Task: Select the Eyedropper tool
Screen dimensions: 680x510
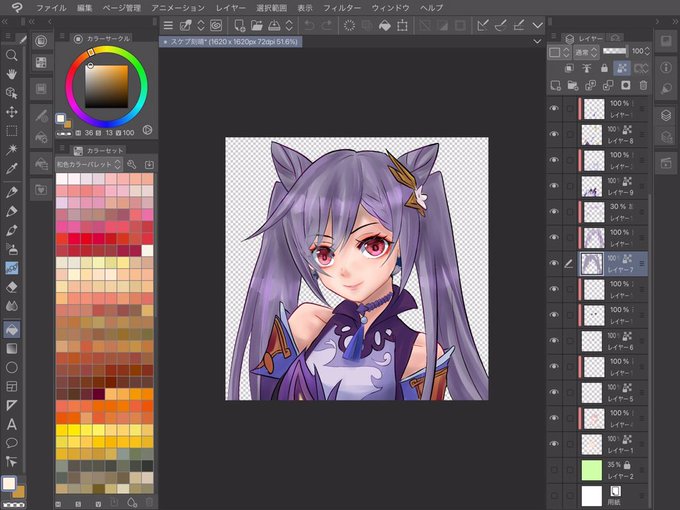Action: 12,169
